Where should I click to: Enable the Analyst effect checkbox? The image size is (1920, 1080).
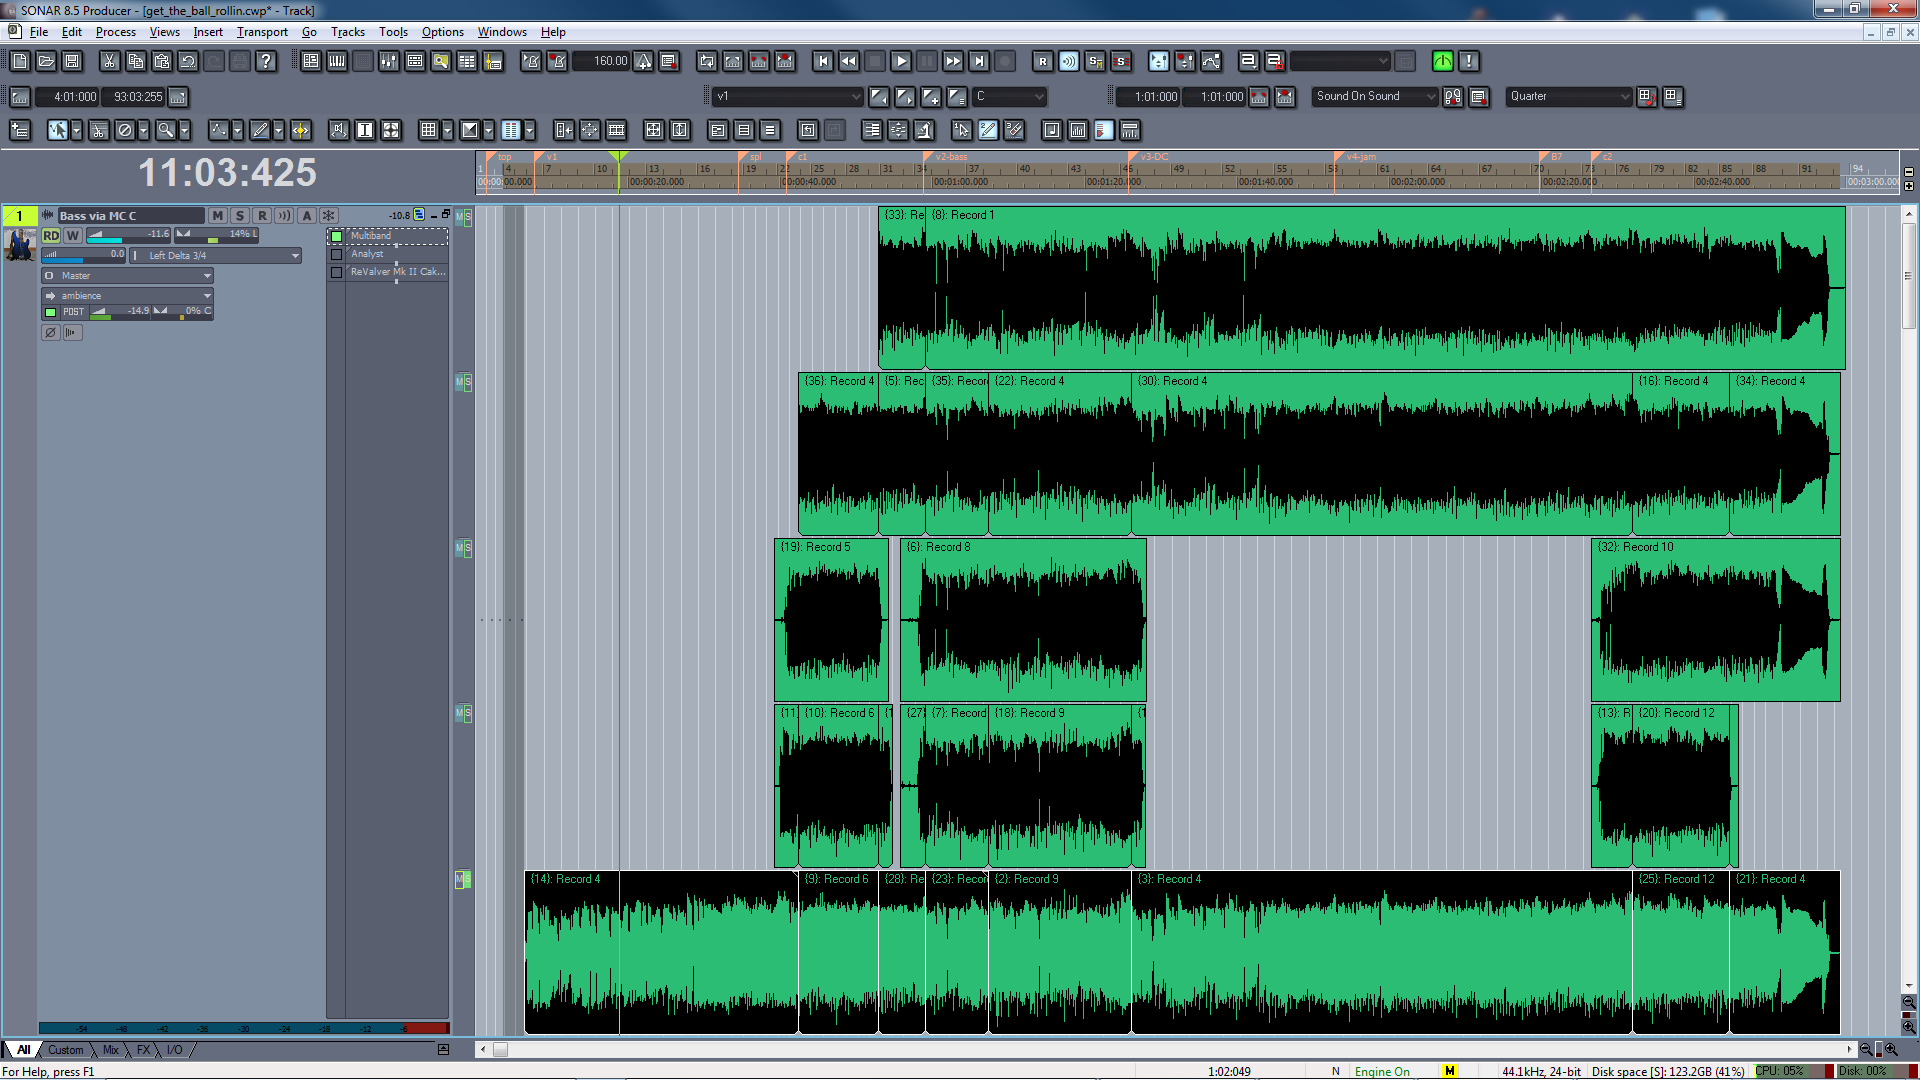coord(337,254)
